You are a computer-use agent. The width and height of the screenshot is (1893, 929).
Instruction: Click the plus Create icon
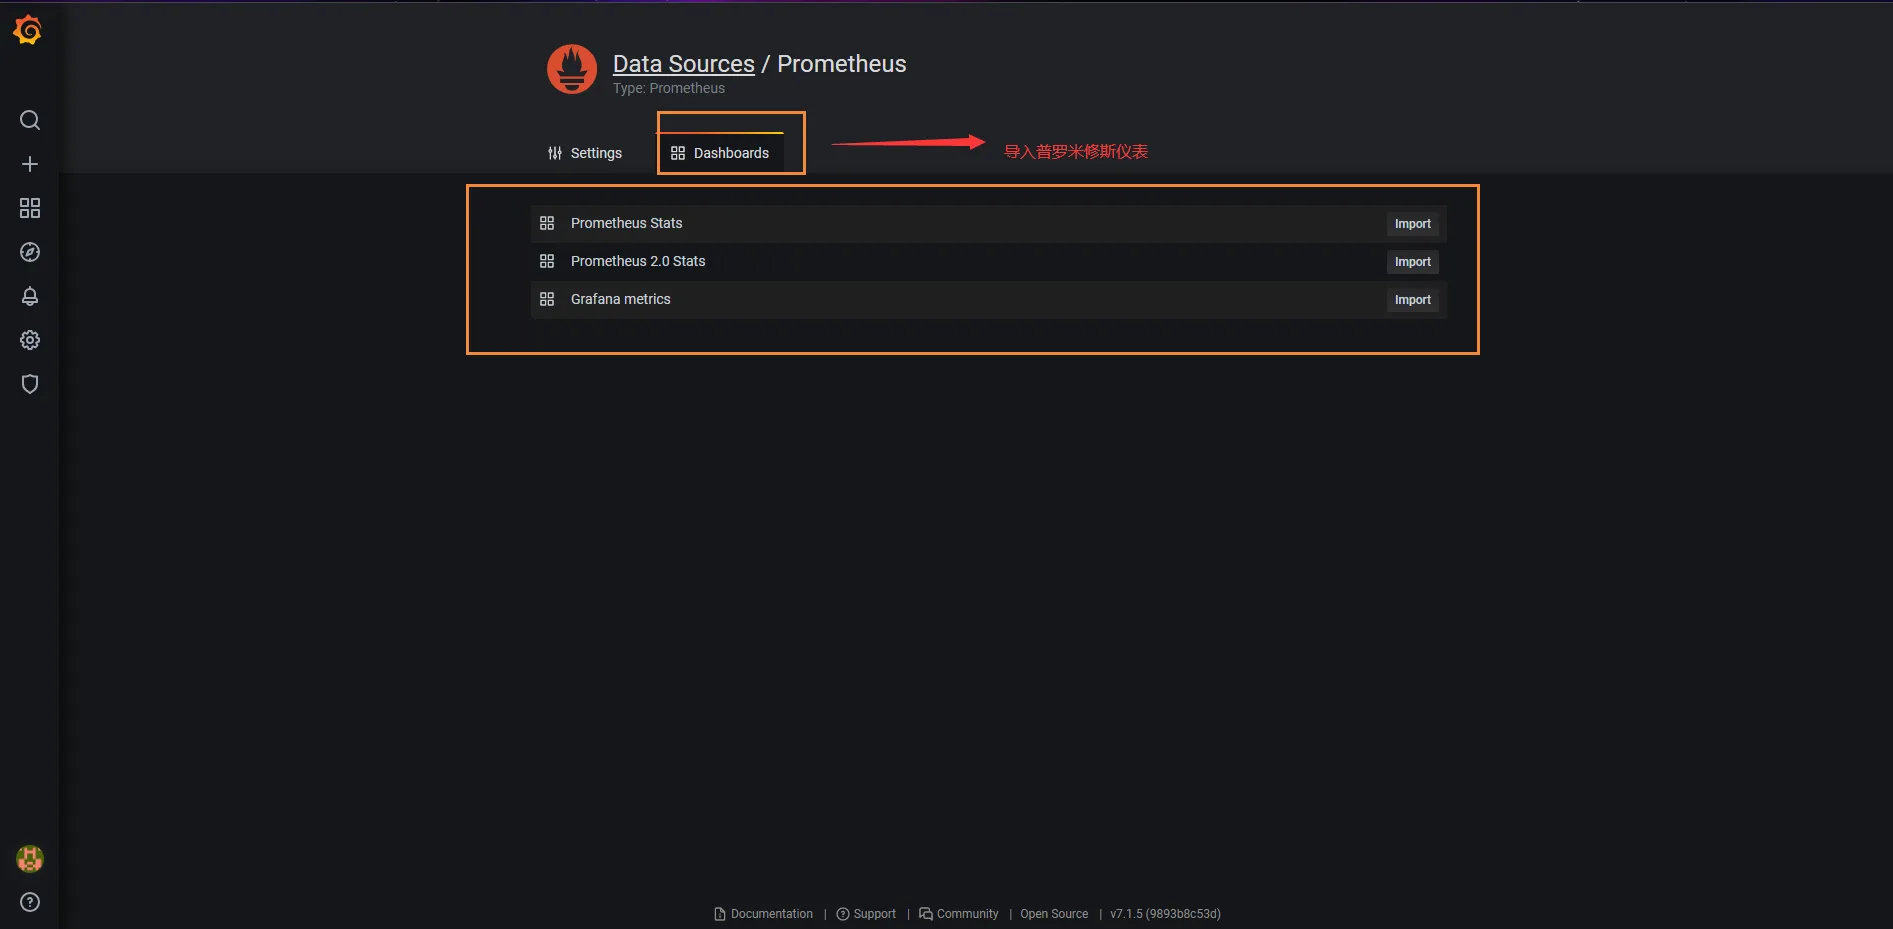[30, 164]
